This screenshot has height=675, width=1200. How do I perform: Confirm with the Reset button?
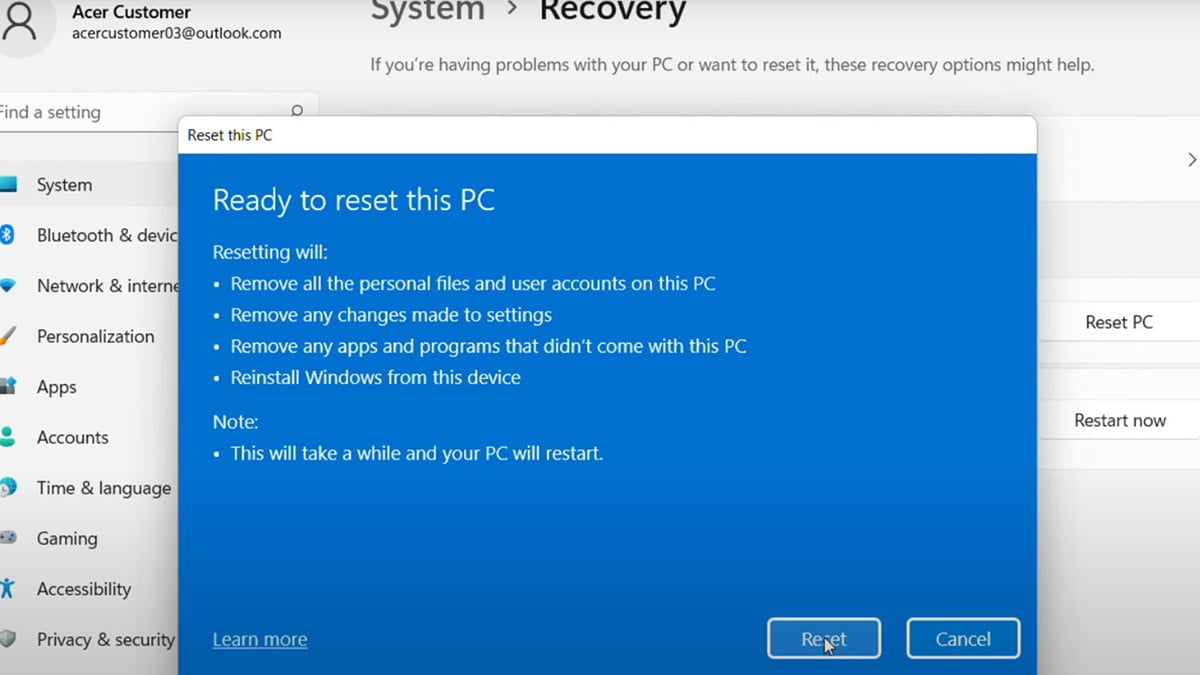[x=824, y=639]
